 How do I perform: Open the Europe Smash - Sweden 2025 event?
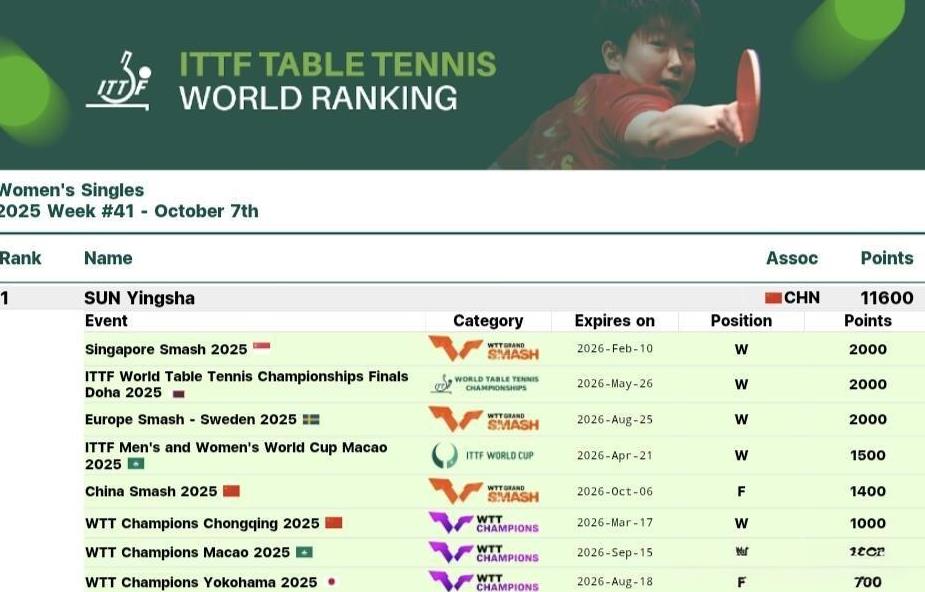[190, 420]
